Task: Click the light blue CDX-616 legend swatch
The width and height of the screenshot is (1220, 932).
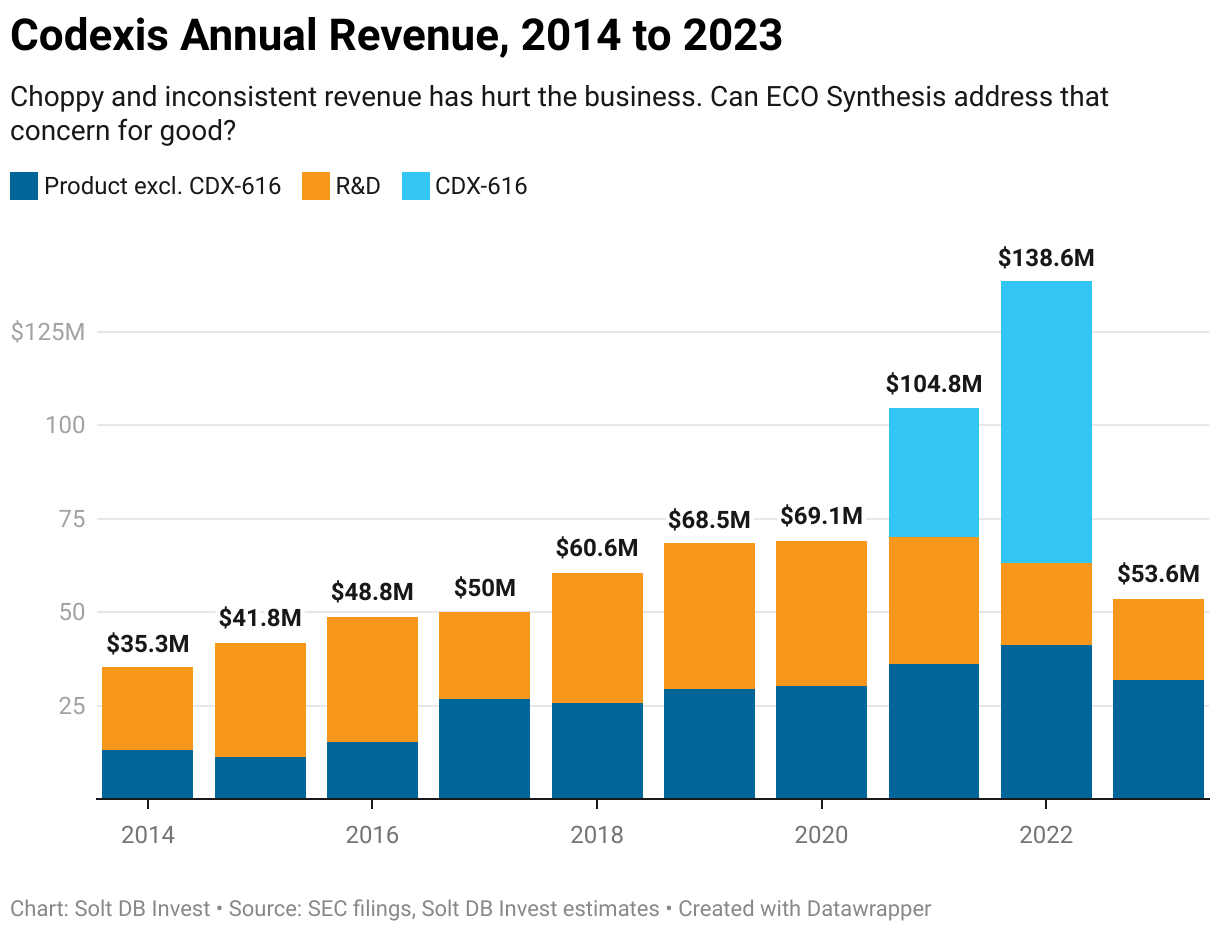Action: [415, 186]
